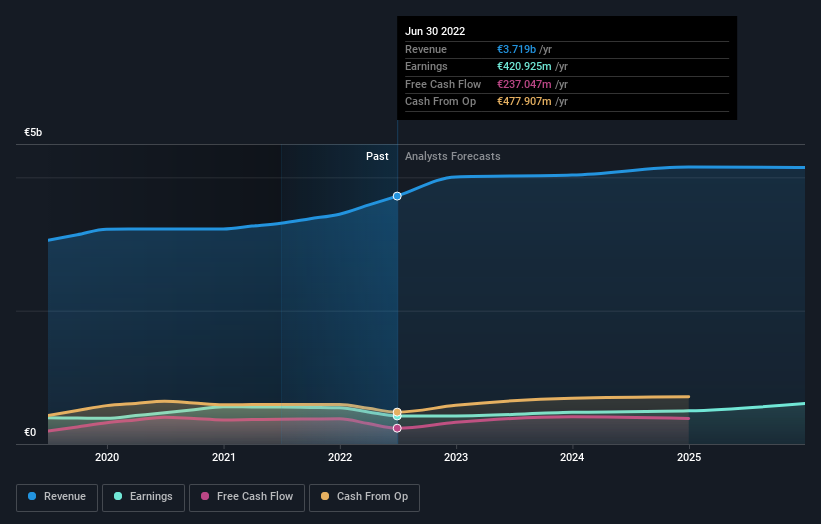Toggle the Earnings legend button

143,497
